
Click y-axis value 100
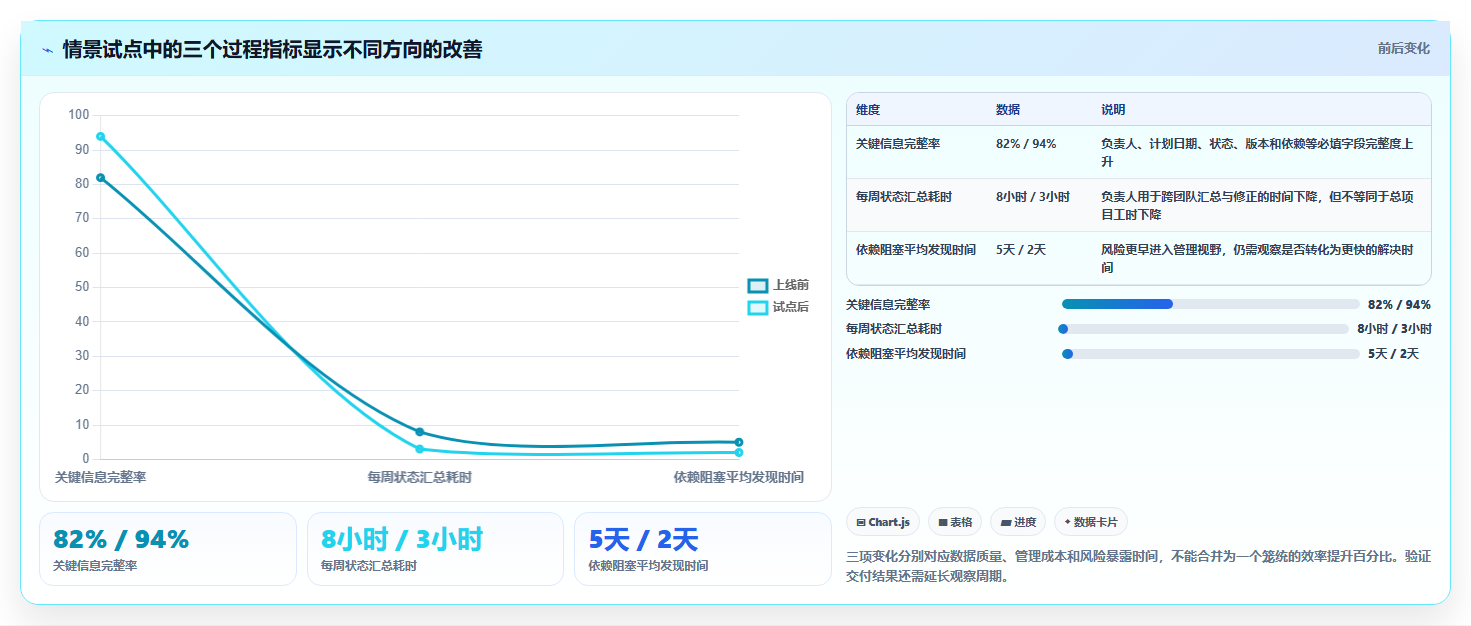click(79, 115)
